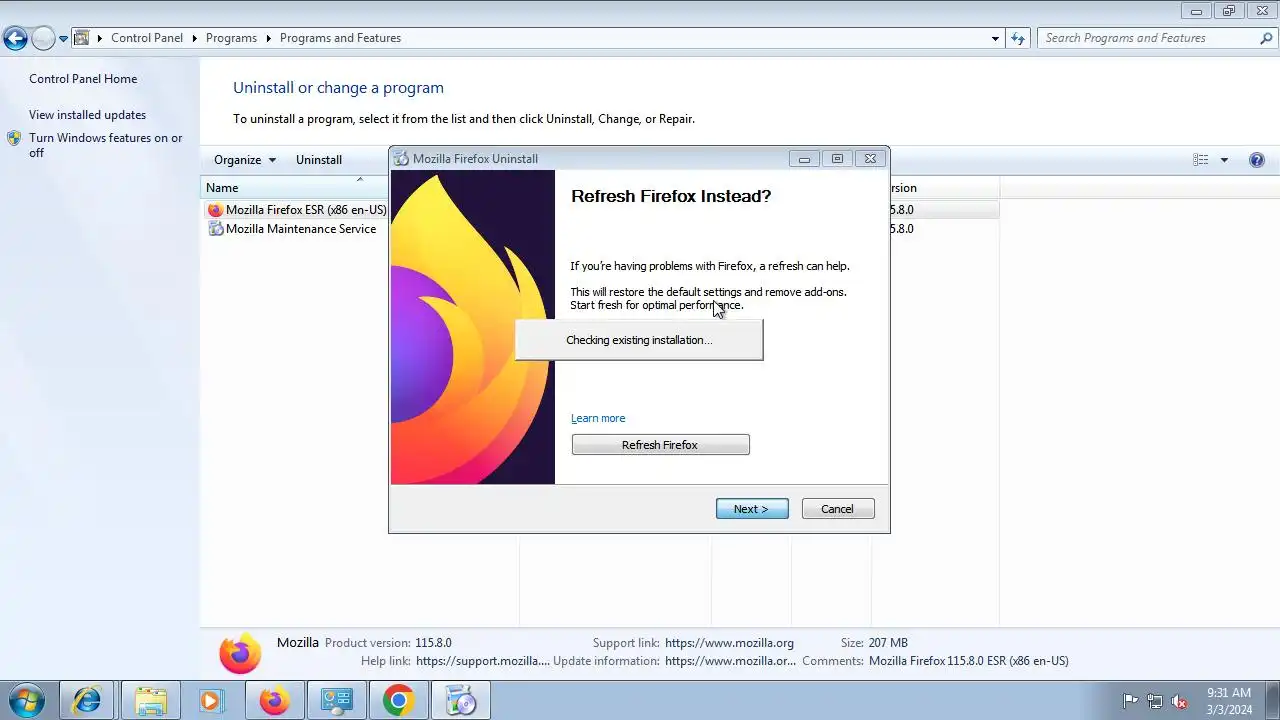This screenshot has width=1280, height=720.
Task: Click the large Firefox logo in details pane
Action: click(240, 653)
